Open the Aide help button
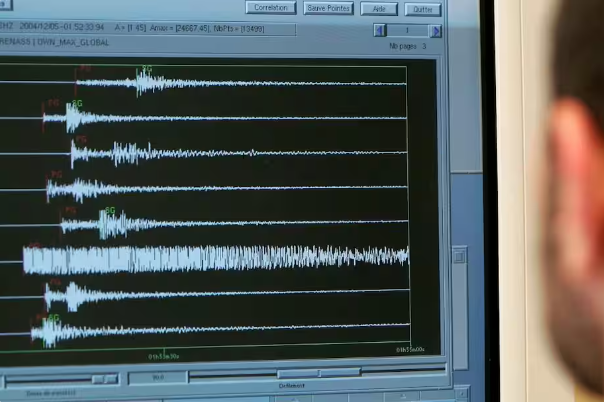This screenshot has width=604, height=402. pos(379,9)
